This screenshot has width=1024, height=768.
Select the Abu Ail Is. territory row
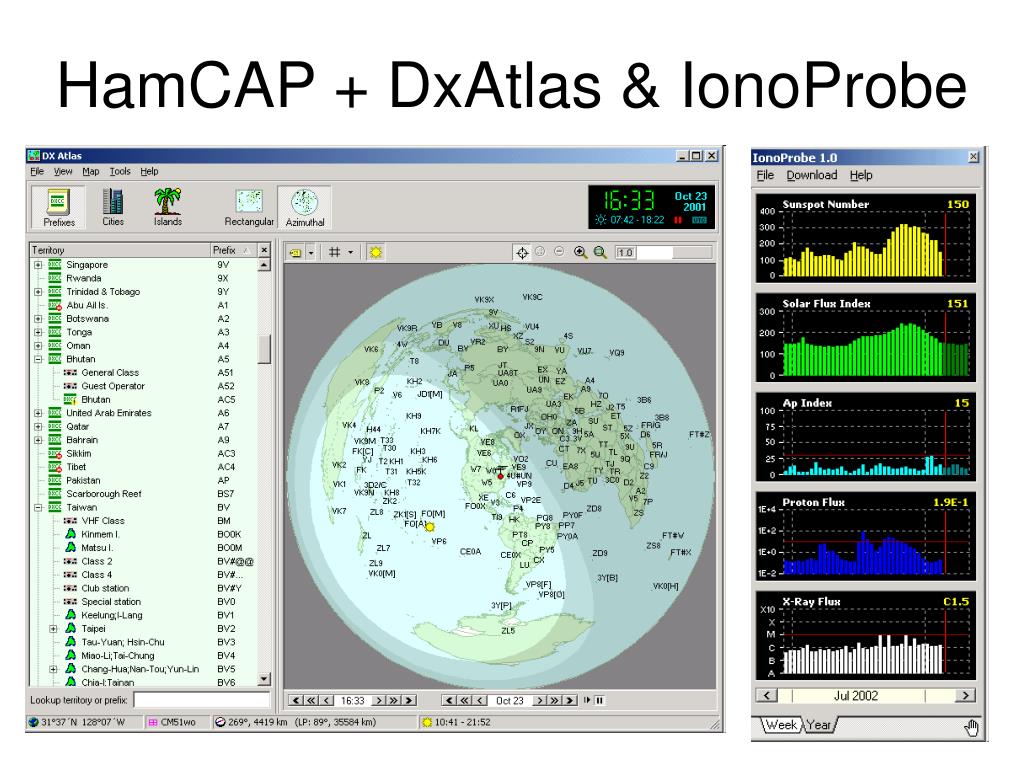click(144, 306)
